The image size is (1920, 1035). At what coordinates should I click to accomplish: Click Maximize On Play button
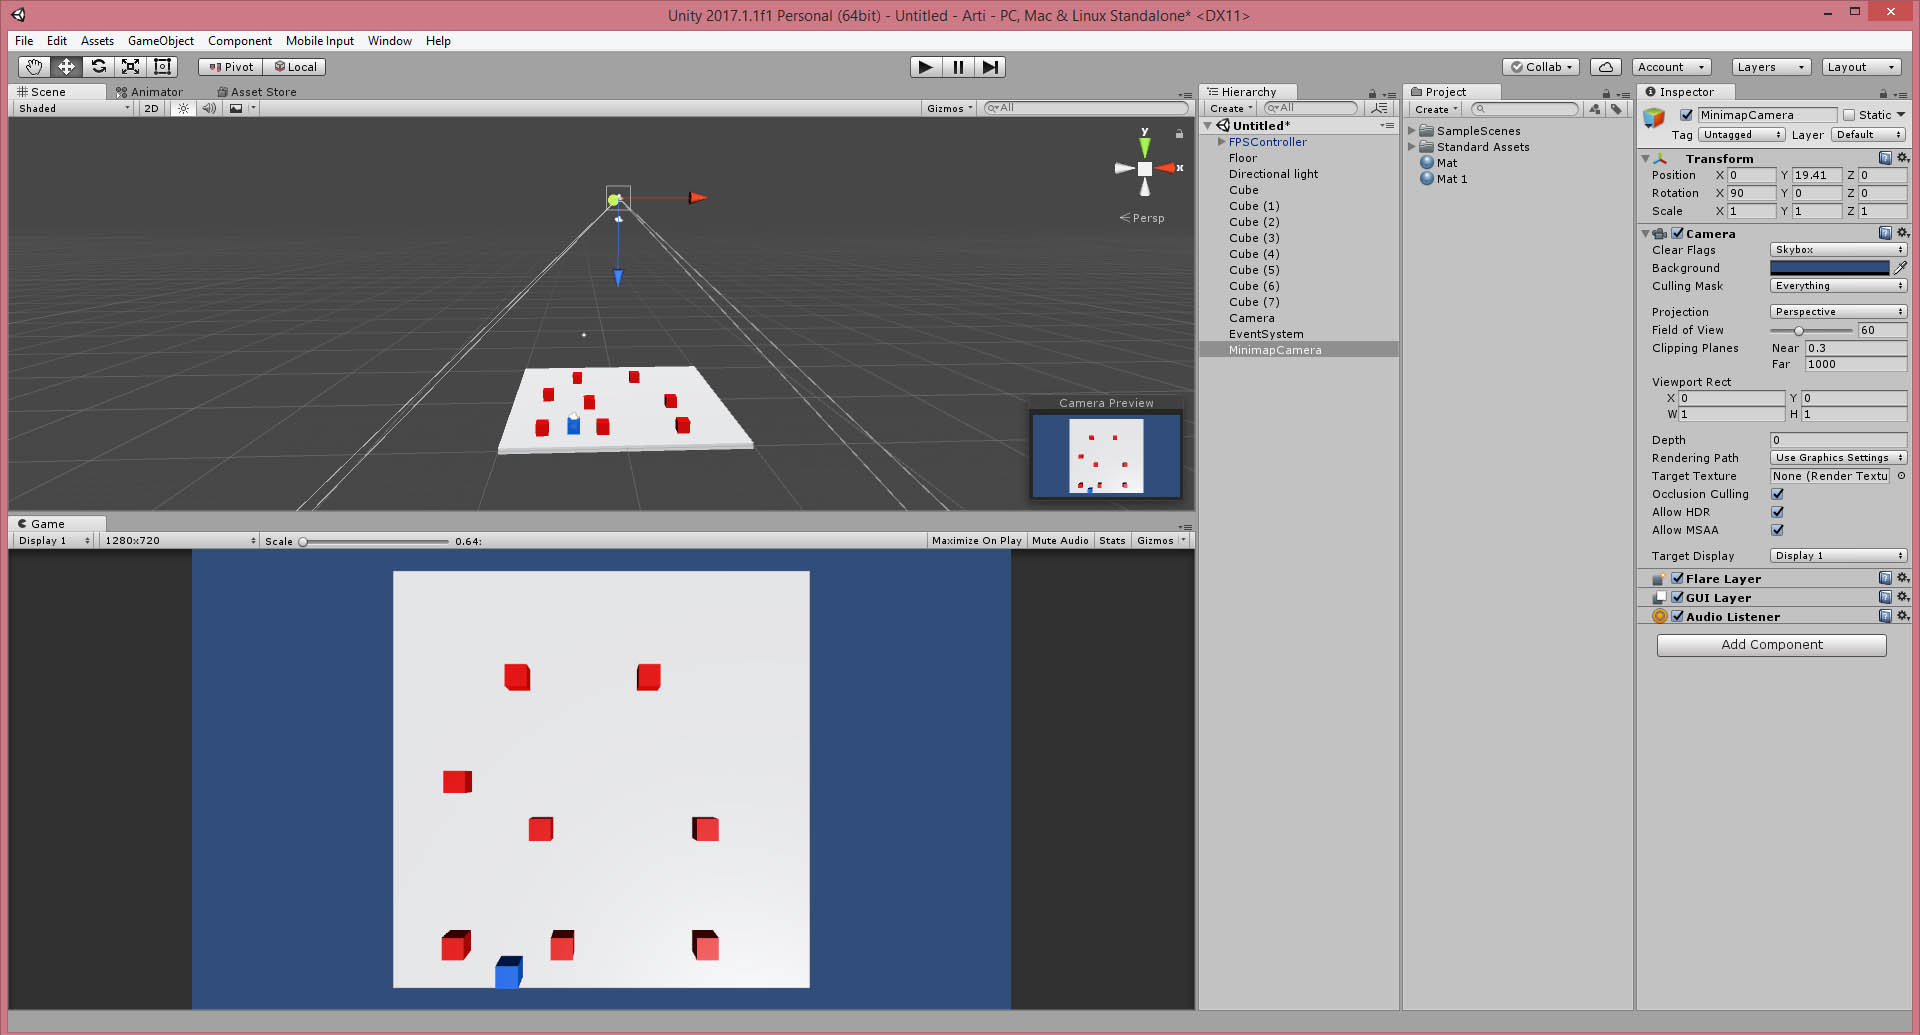click(x=976, y=541)
